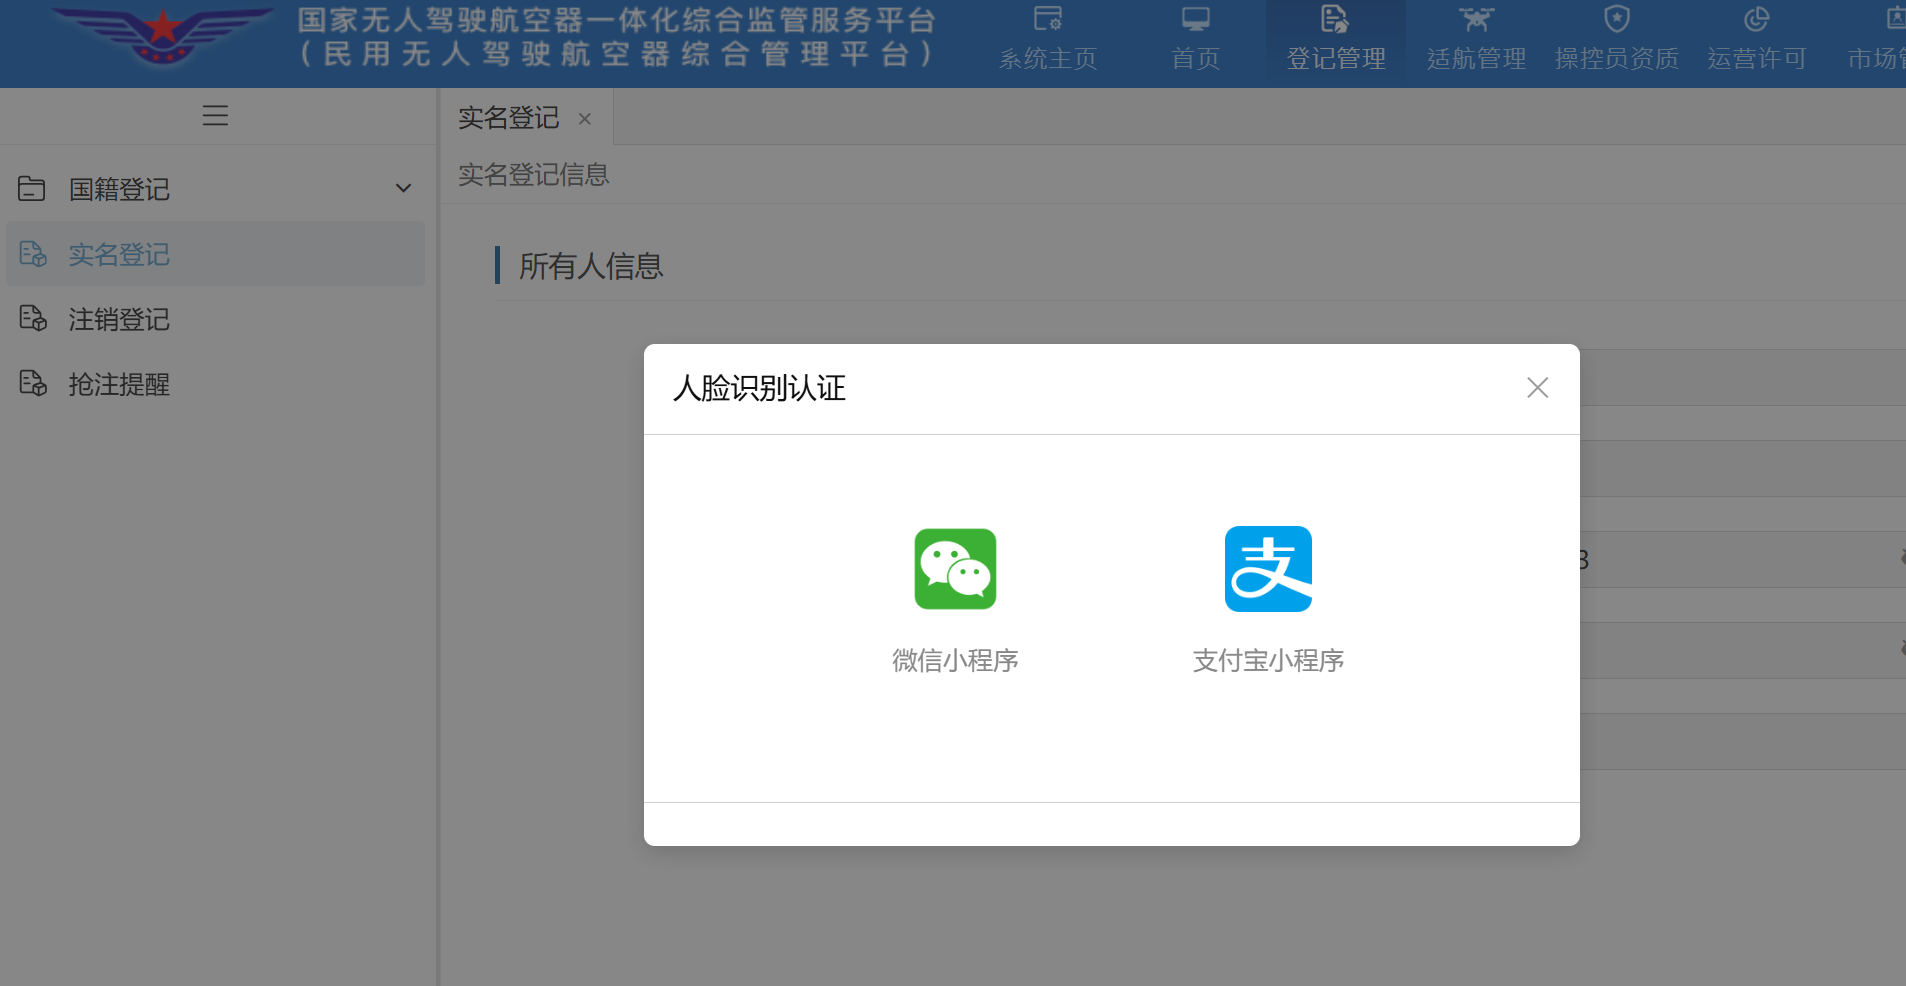Viewport: 1906px width, 986px height.
Task: Click the 微信小程序 label
Action: (x=955, y=660)
